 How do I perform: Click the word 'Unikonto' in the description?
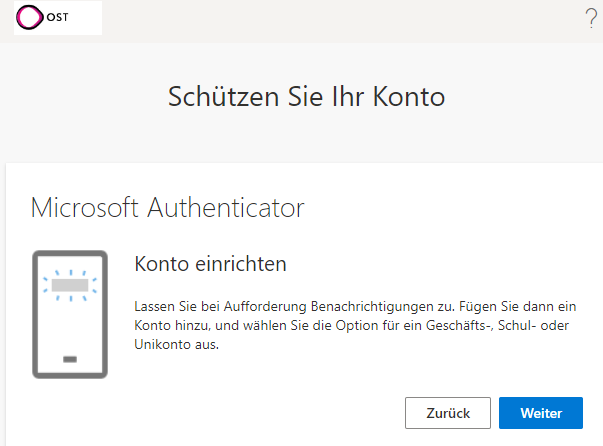tap(160, 343)
